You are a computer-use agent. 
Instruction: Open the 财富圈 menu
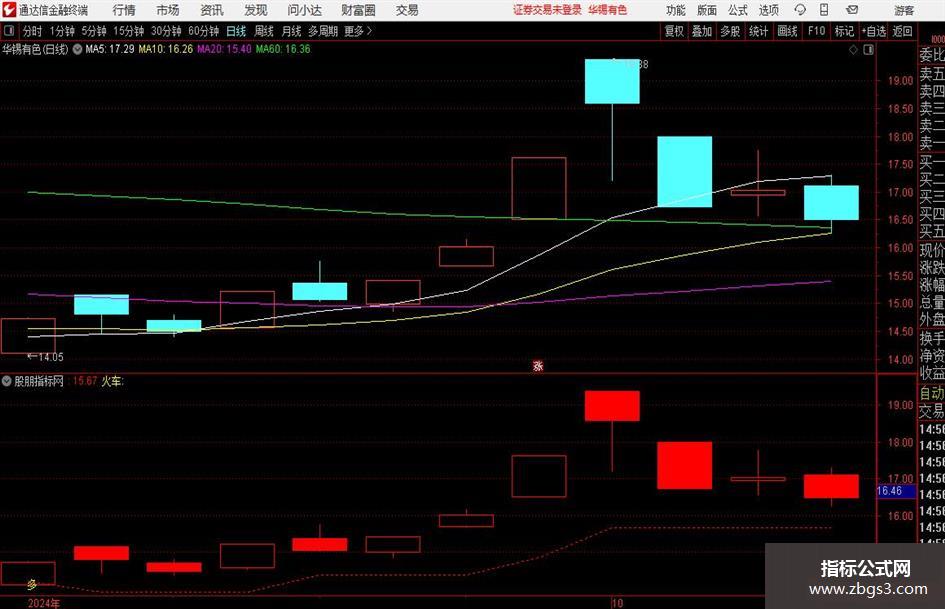(x=358, y=10)
